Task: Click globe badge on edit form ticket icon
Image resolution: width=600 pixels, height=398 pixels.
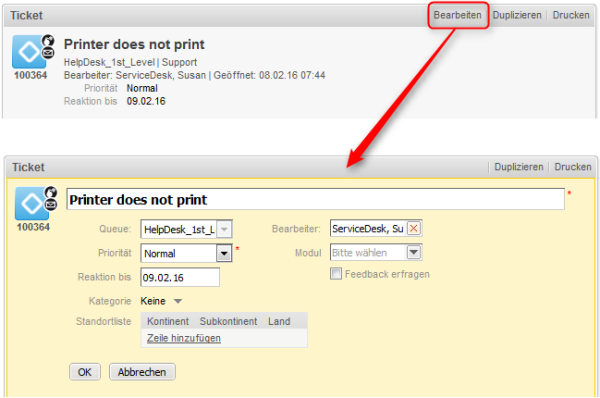Action: [x=51, y=192]
